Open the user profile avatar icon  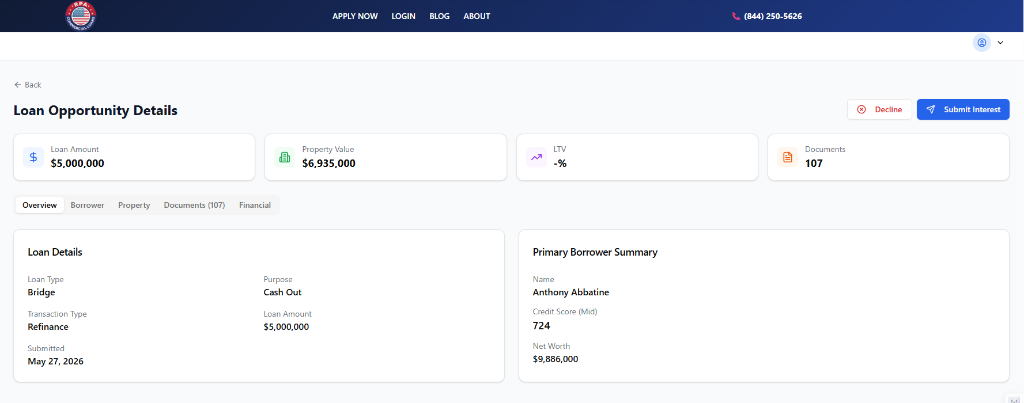click(x=981, y=43)
